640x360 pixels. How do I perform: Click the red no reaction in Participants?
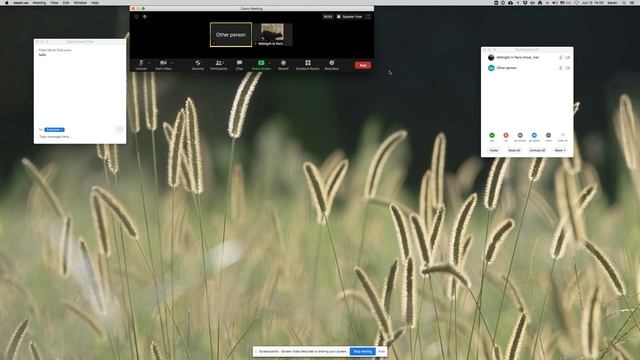[506, 136]
